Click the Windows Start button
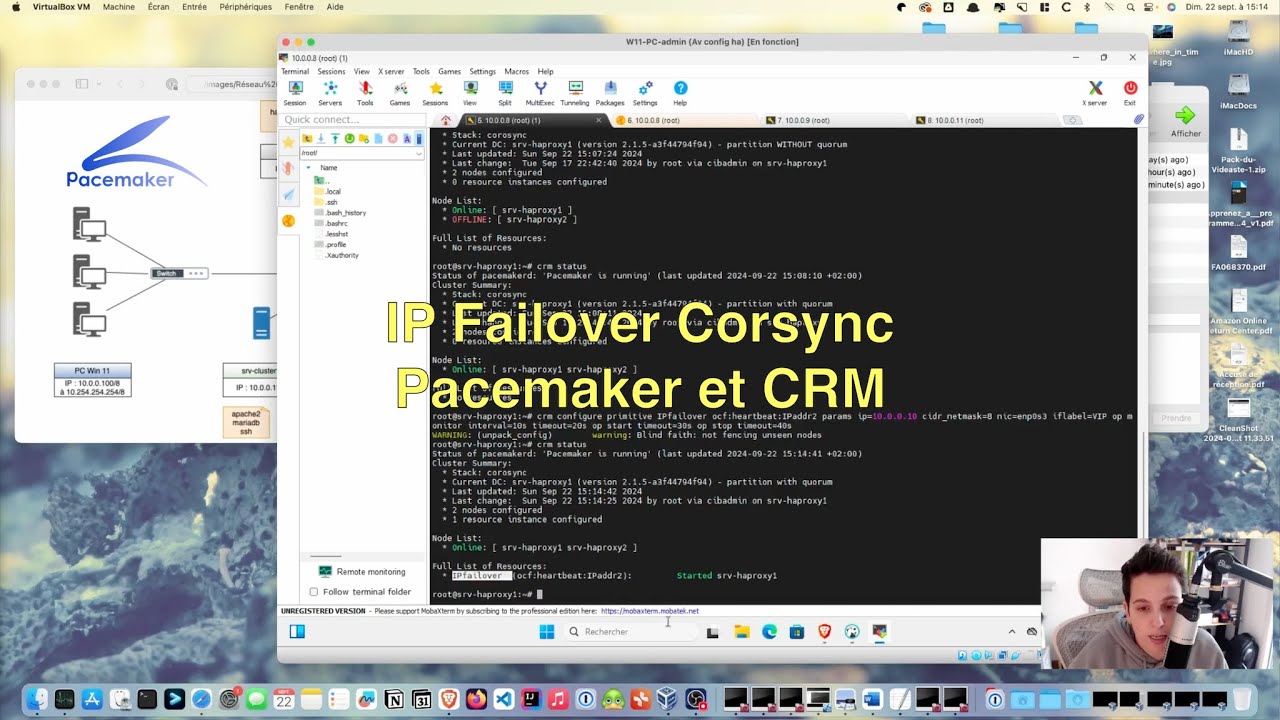Image resolution: width=1280 pixels, height=720 pixels. pos(547,631)
